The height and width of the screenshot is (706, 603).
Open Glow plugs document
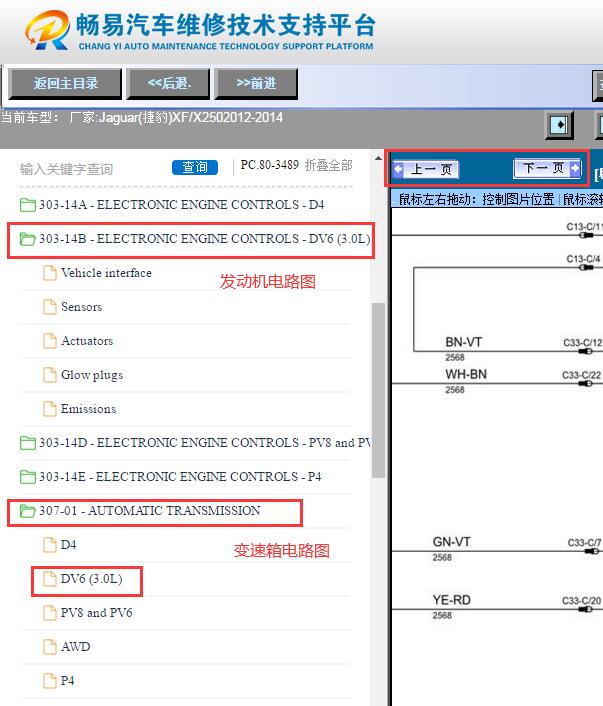(x=92, y=375)
